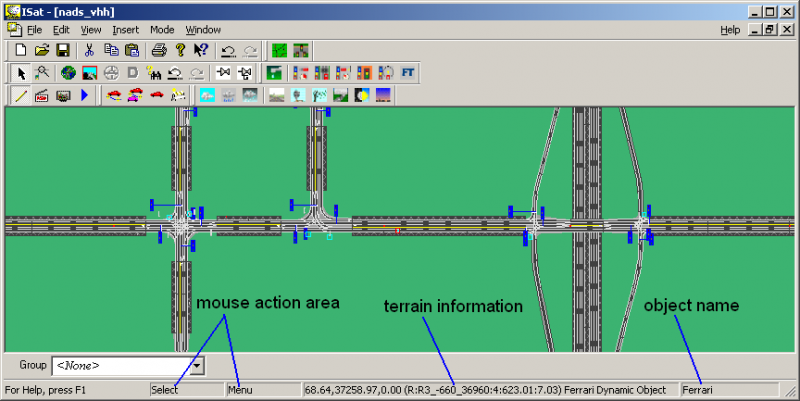Click the grayed steering wheel icon
The image size is (800, 401).
(x=111, y=73)
